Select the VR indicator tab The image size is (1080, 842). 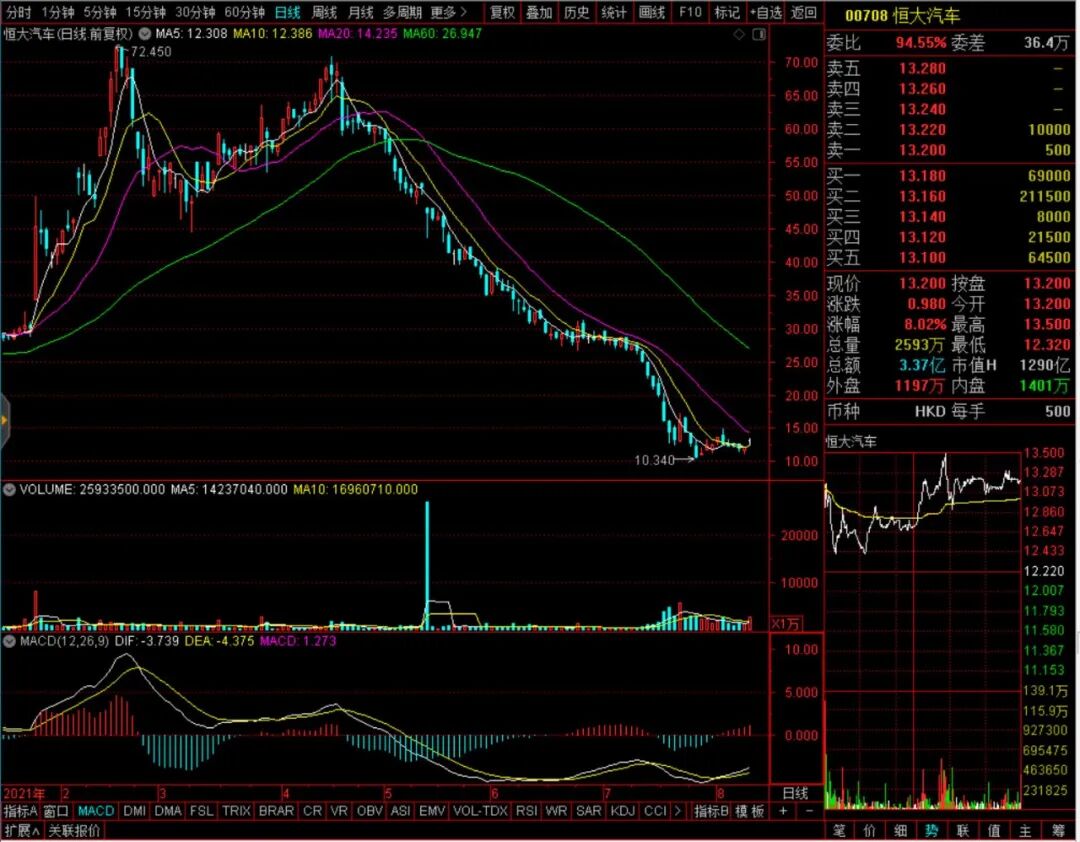[339, 811]
